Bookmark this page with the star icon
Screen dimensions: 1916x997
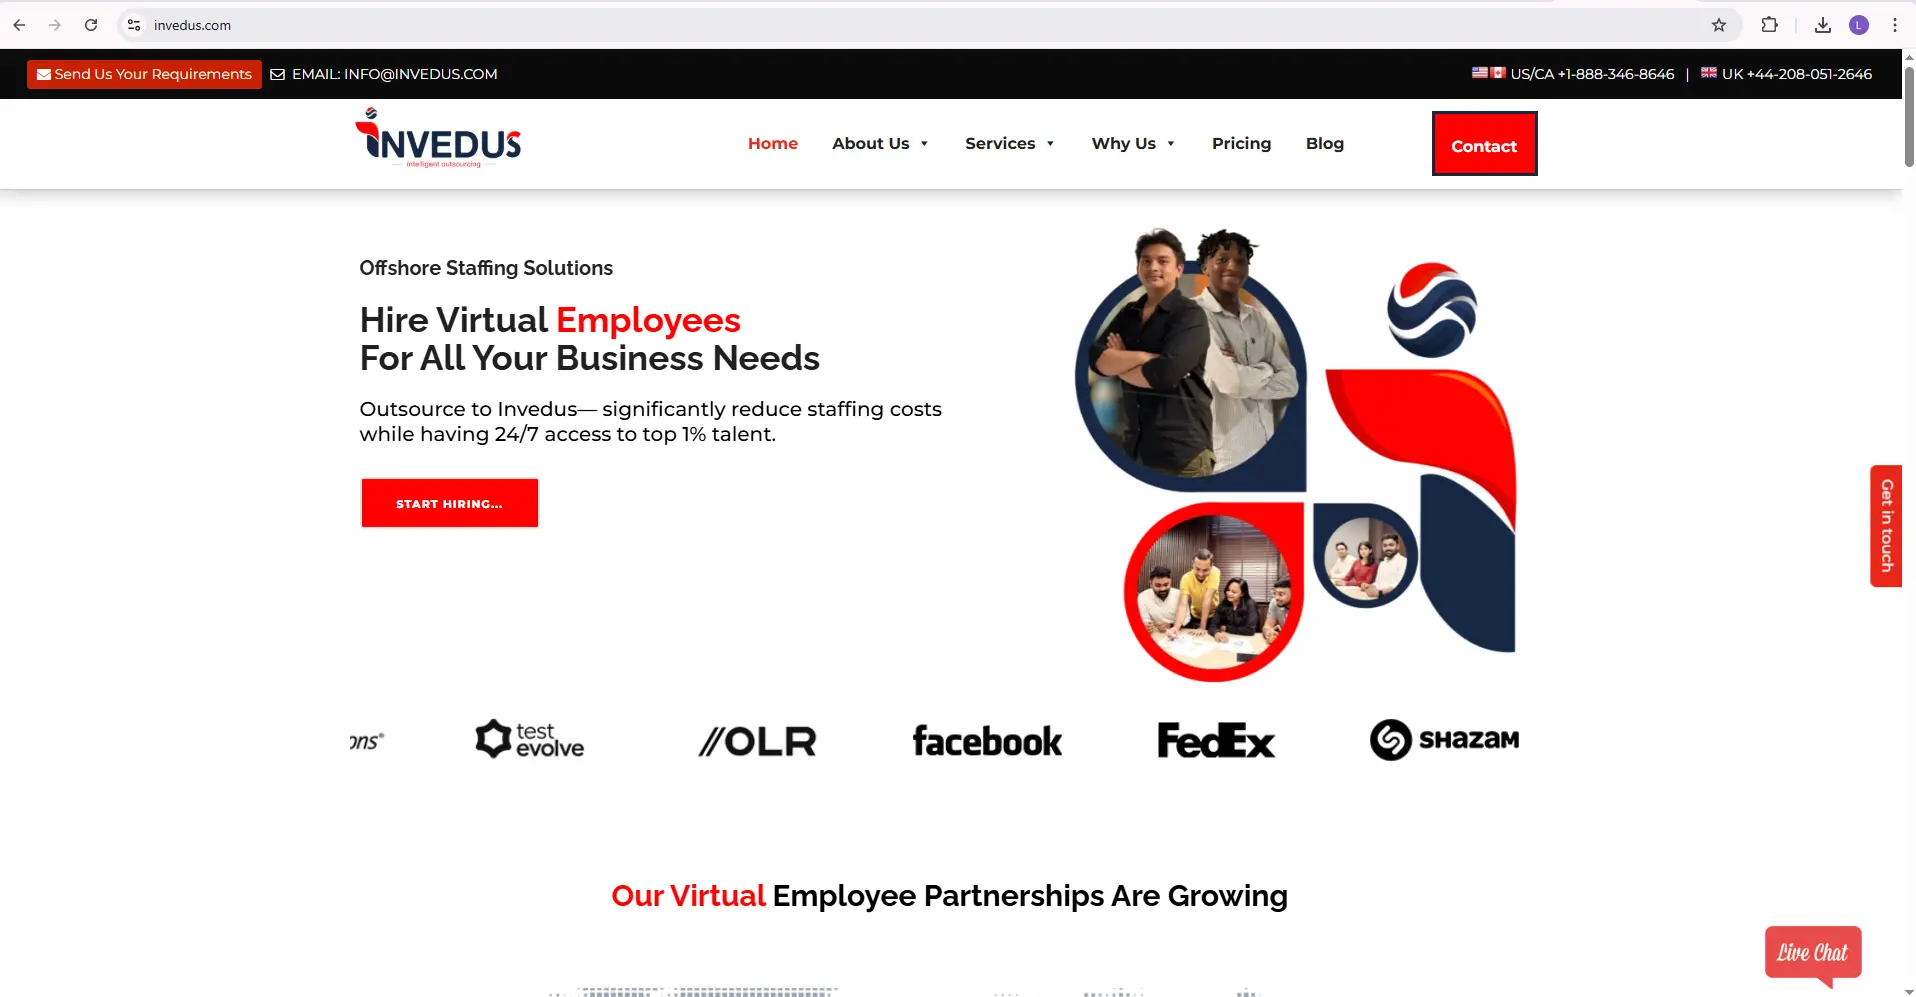coord(1719,25)
